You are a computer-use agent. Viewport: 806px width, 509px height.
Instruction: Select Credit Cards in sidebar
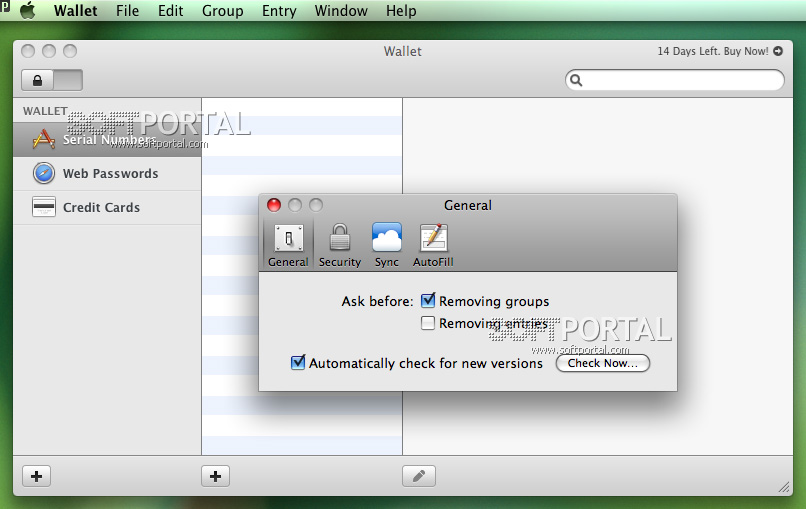(107, 208)
